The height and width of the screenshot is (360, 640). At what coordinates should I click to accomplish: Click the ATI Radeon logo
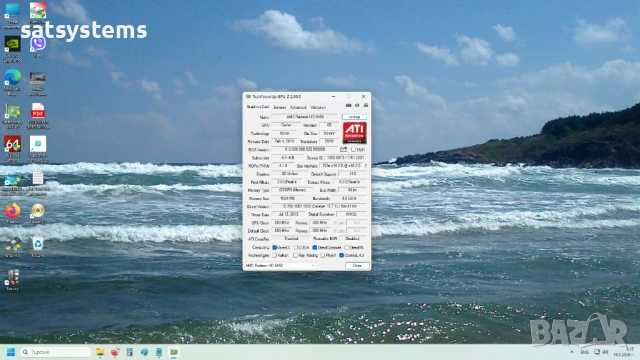tap(354, 133)
